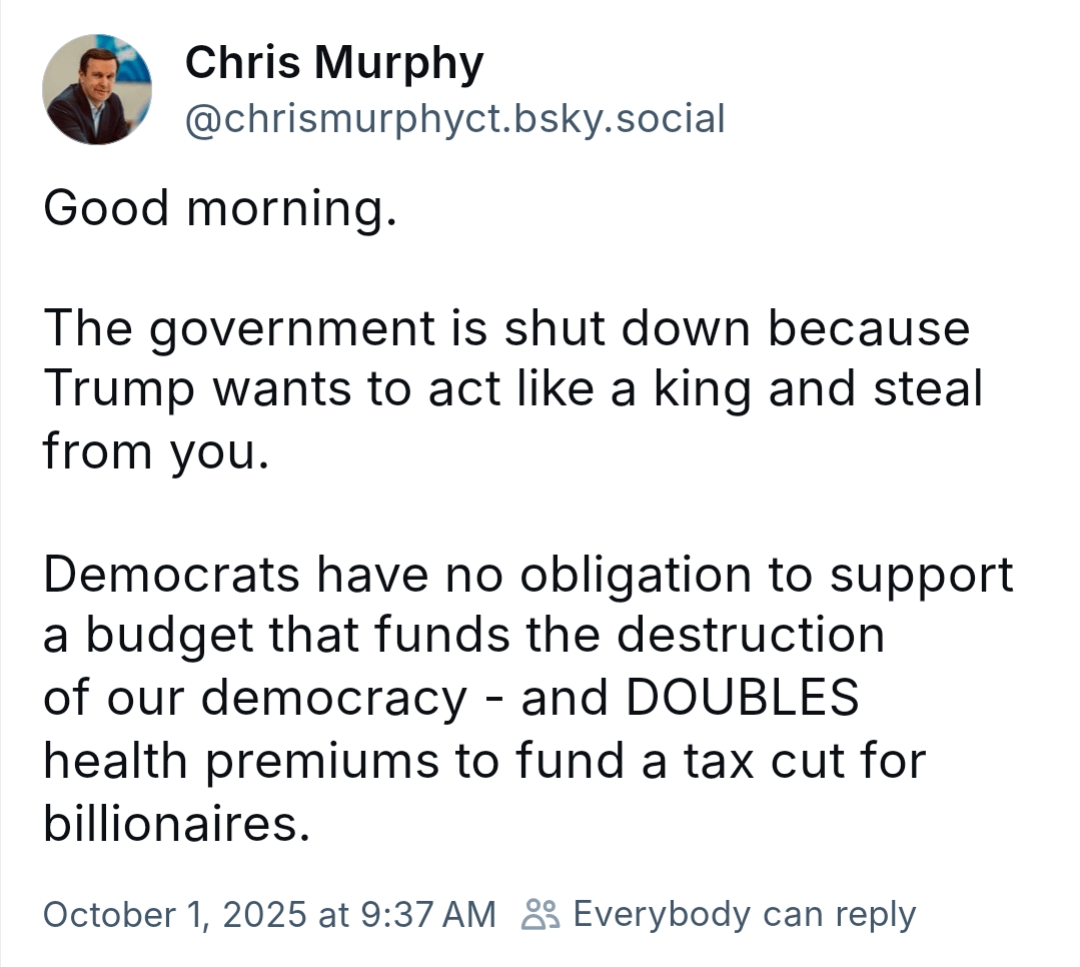The width and height of the screenshot is (1080, 967).
Task: Click the people icon beside reply setting
Action: (x=541, y=913)
